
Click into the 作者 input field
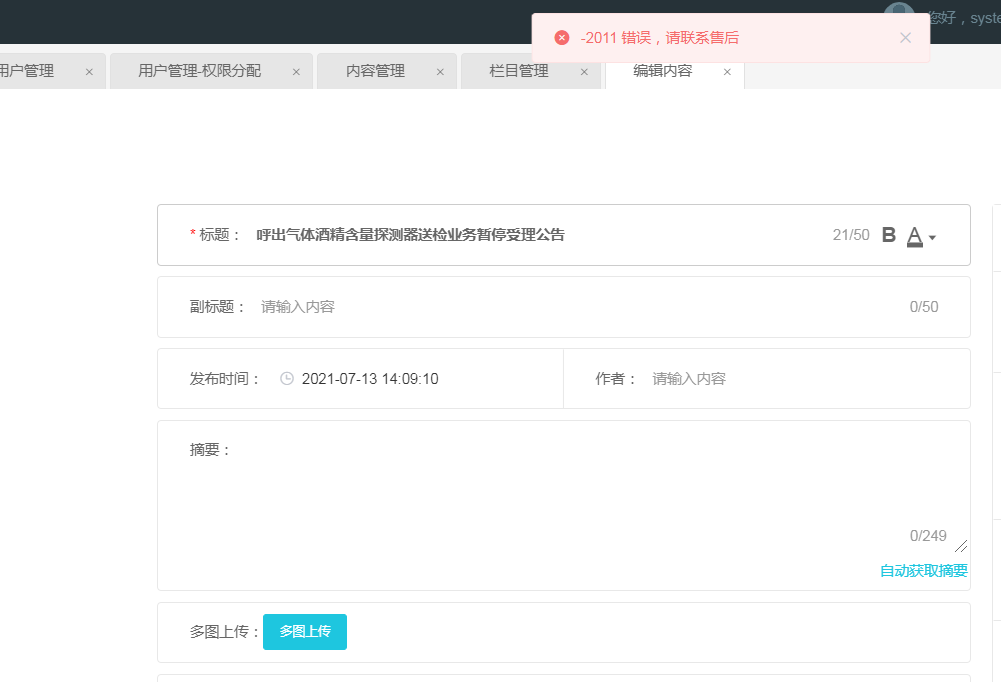pos(800,379)
